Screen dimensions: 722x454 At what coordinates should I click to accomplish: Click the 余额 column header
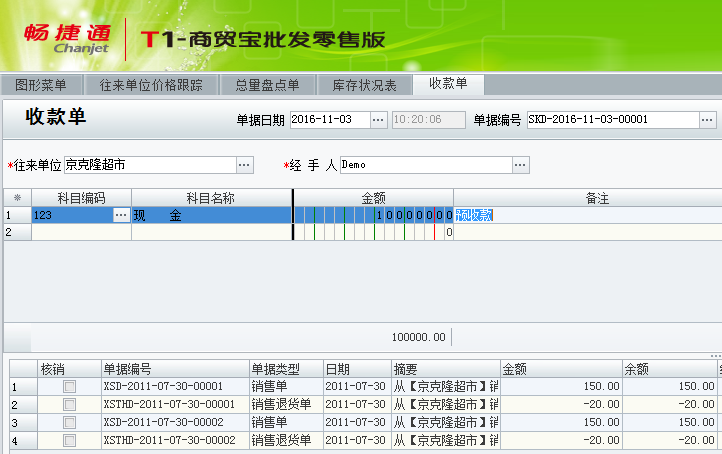pyautogui.click(x=670, y=369)
